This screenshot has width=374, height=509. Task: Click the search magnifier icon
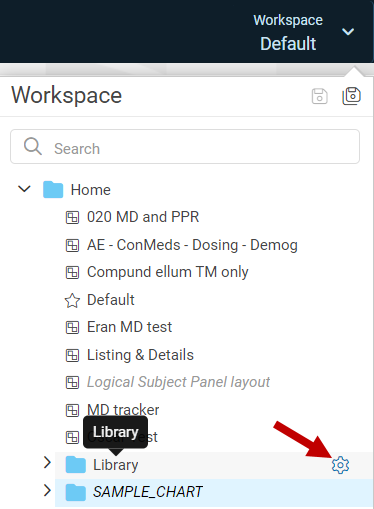(33, 146)
